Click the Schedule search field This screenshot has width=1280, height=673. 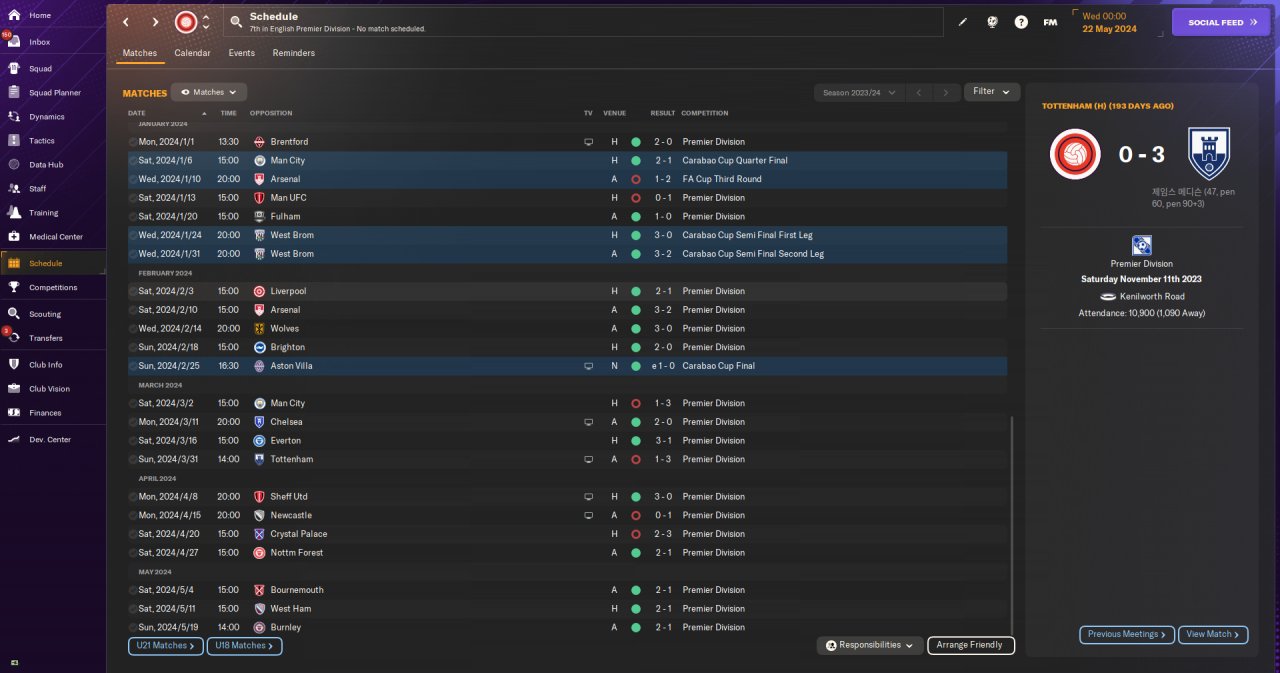(584, 22)
